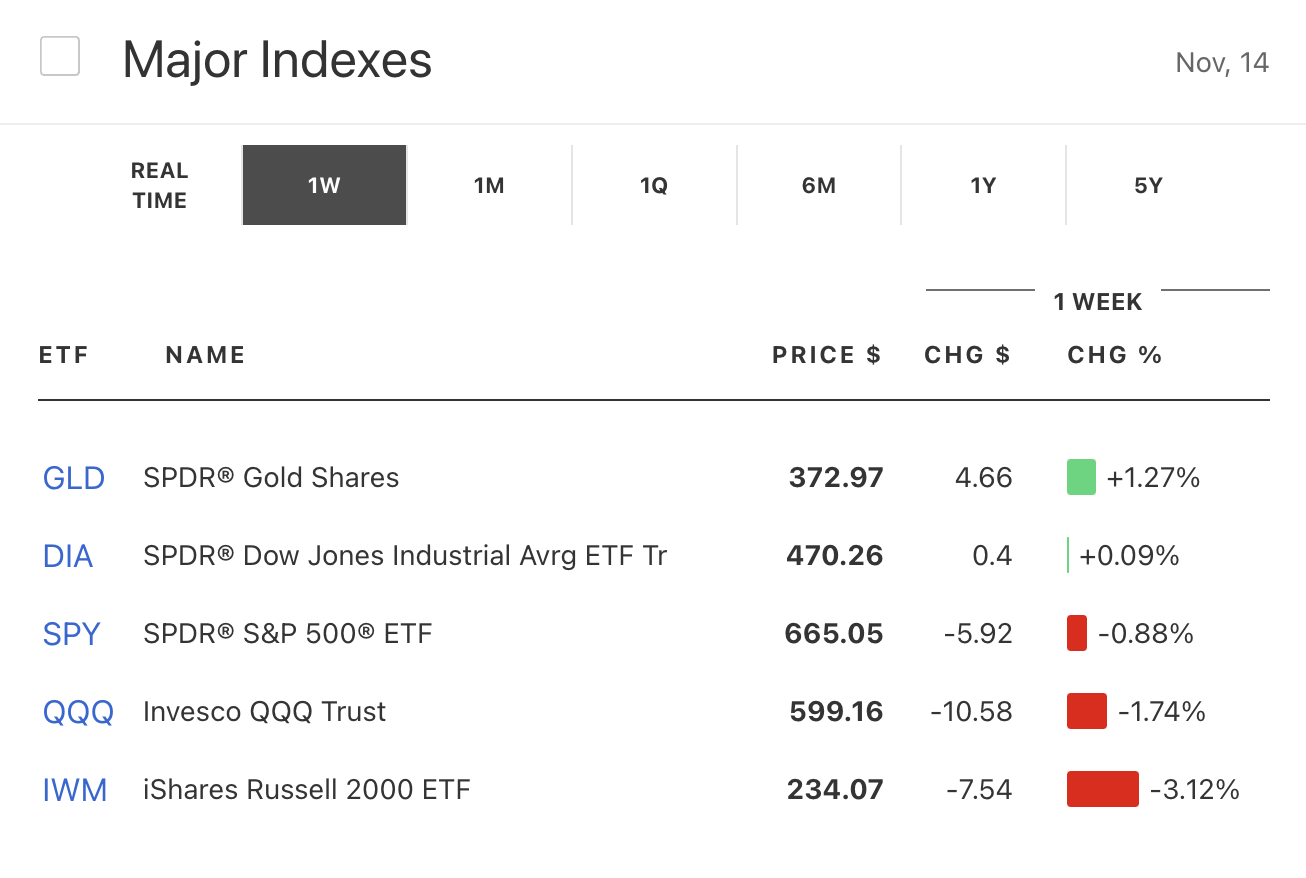Sort by the CHG % column header
Screen dimensions: 1306x878
coord(1115,355)
